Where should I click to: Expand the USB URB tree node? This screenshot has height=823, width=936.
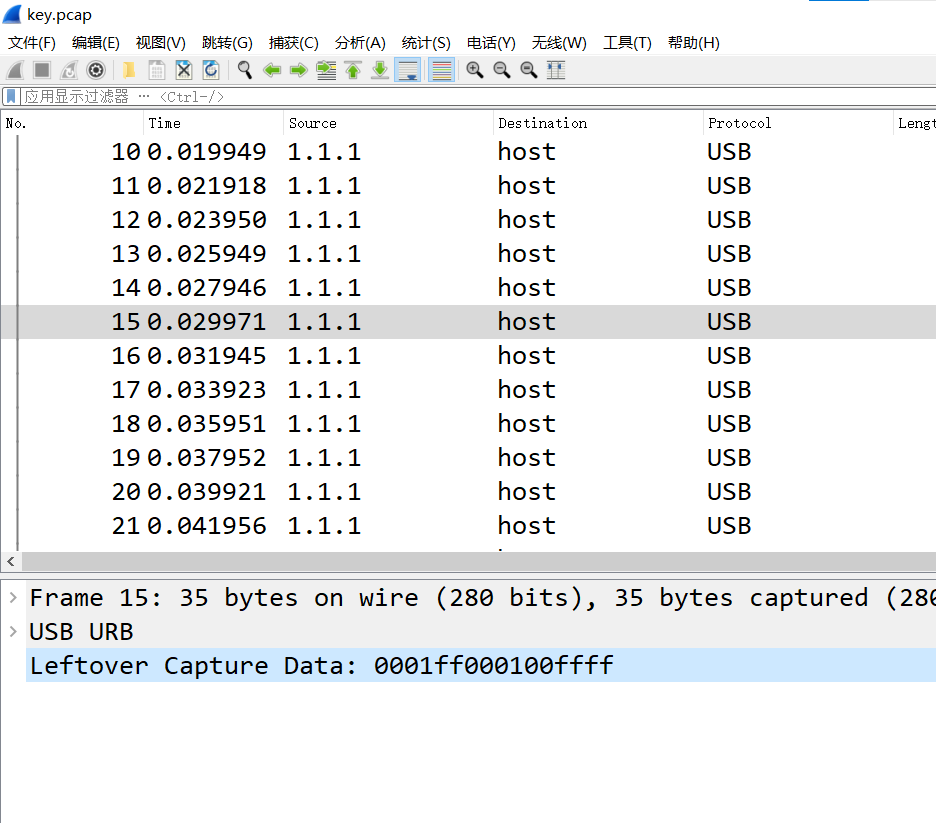click(13, 631)
